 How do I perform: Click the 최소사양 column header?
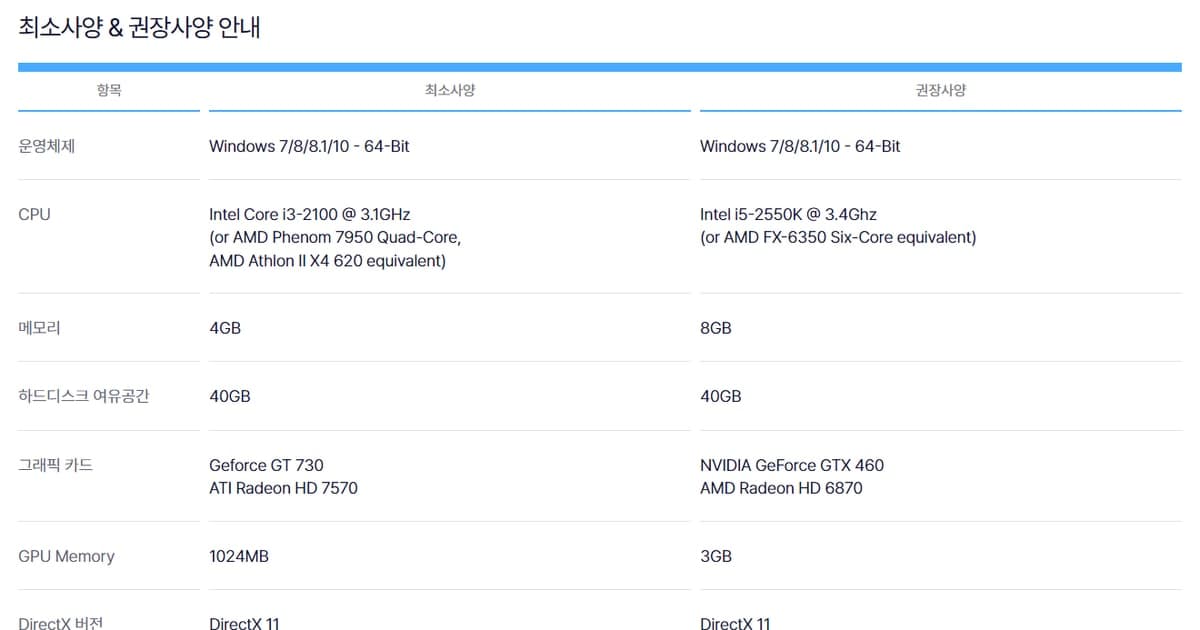450,90
